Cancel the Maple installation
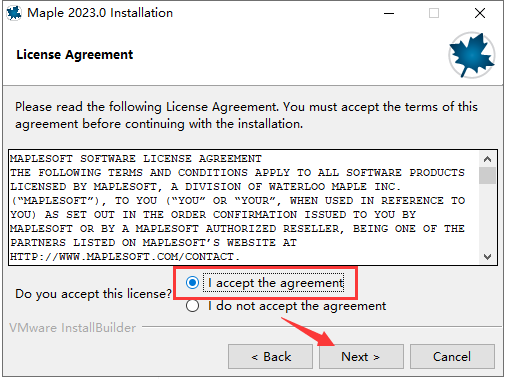The width and height of the screenshot is (506, 379). [452, 357]
